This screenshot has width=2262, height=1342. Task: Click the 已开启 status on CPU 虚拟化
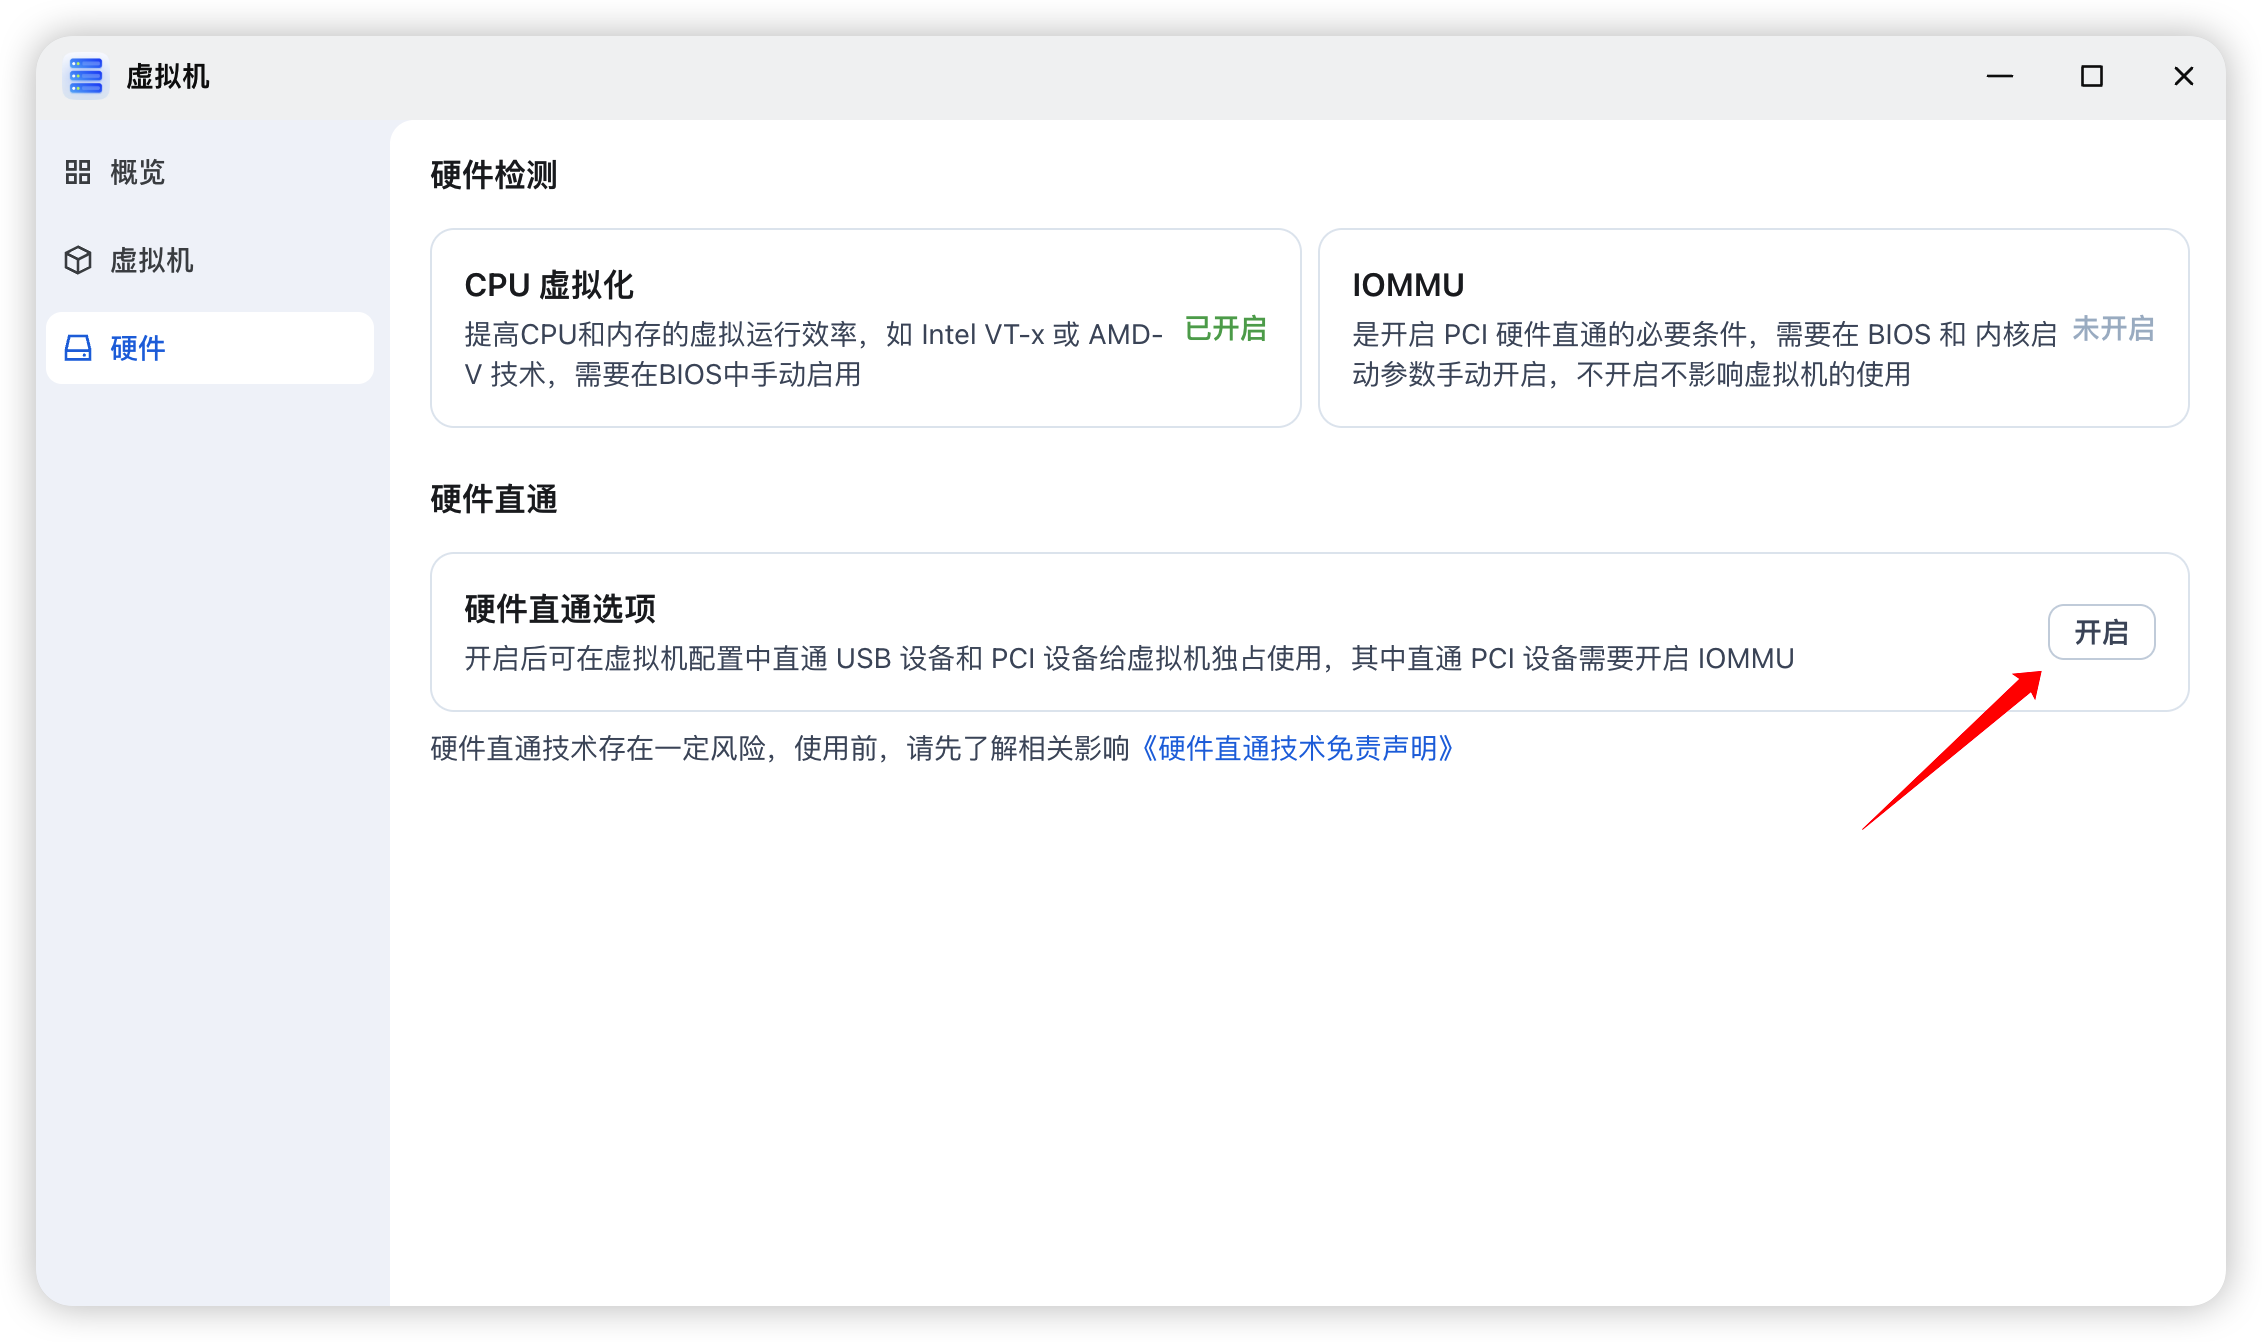click(1225, 329)
